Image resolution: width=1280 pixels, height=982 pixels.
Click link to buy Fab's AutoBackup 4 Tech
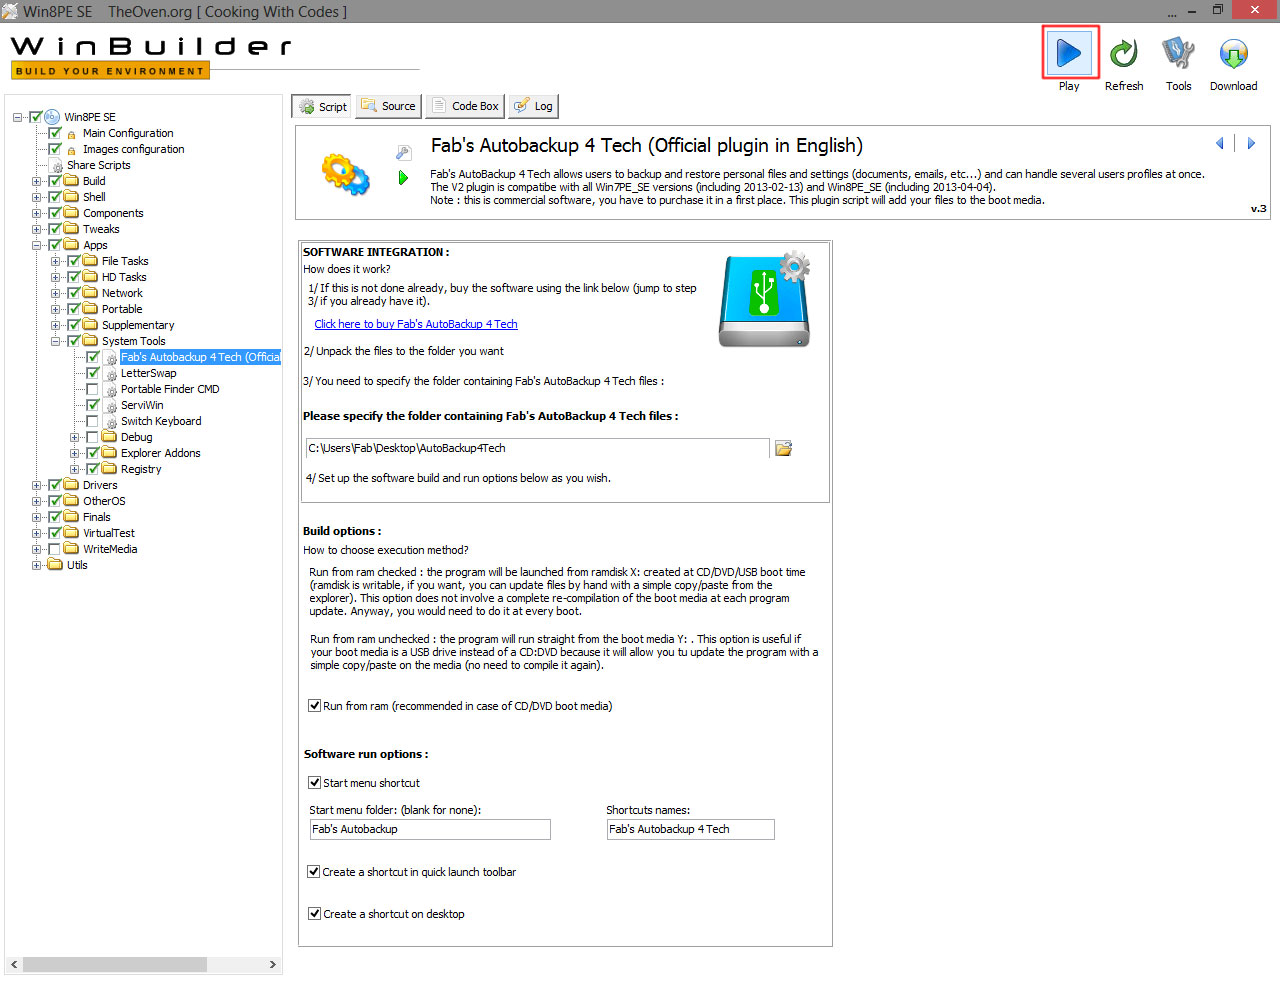click(416, 324)
